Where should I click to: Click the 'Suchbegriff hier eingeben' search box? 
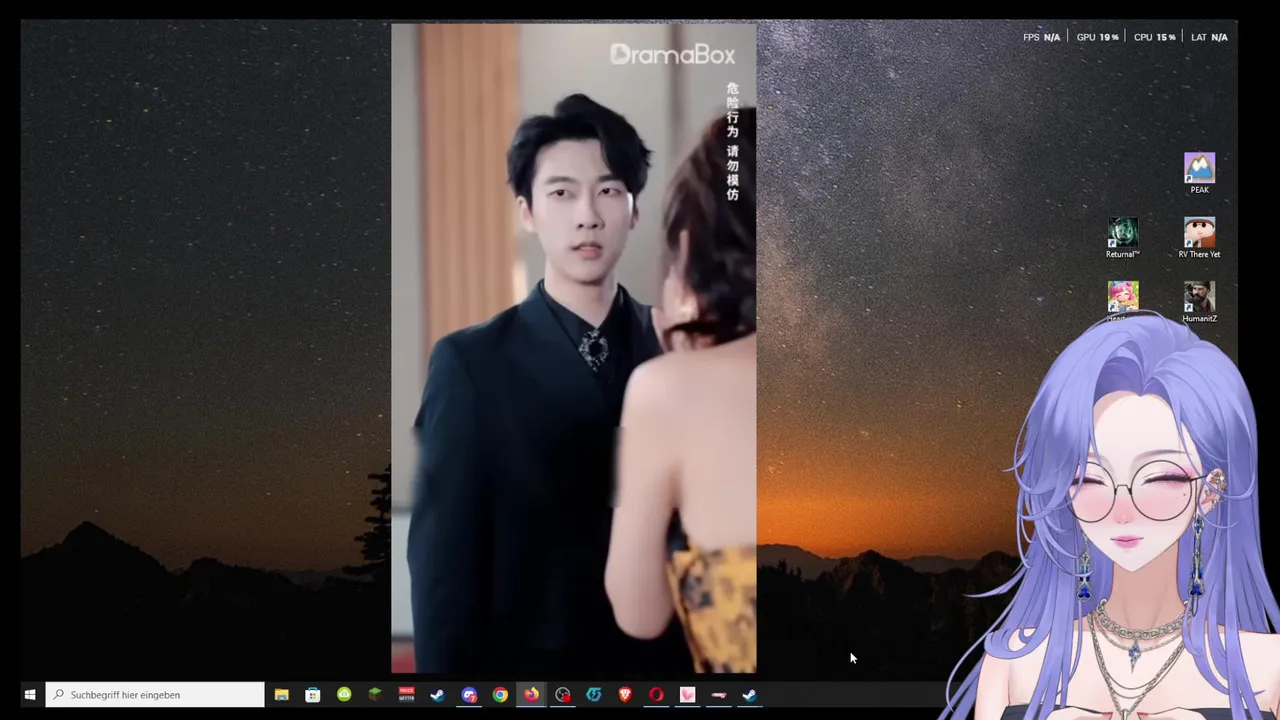(155, 695)
